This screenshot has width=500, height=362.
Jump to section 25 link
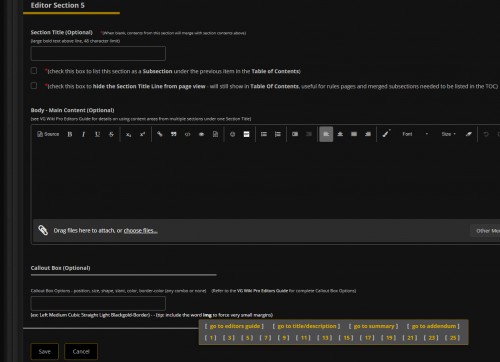[452, 338]
